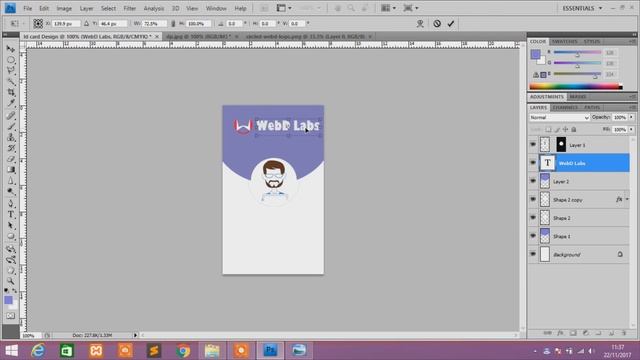640x360 pixels.
Task: Open the Layers panel options menu
Action: (632, 107)
